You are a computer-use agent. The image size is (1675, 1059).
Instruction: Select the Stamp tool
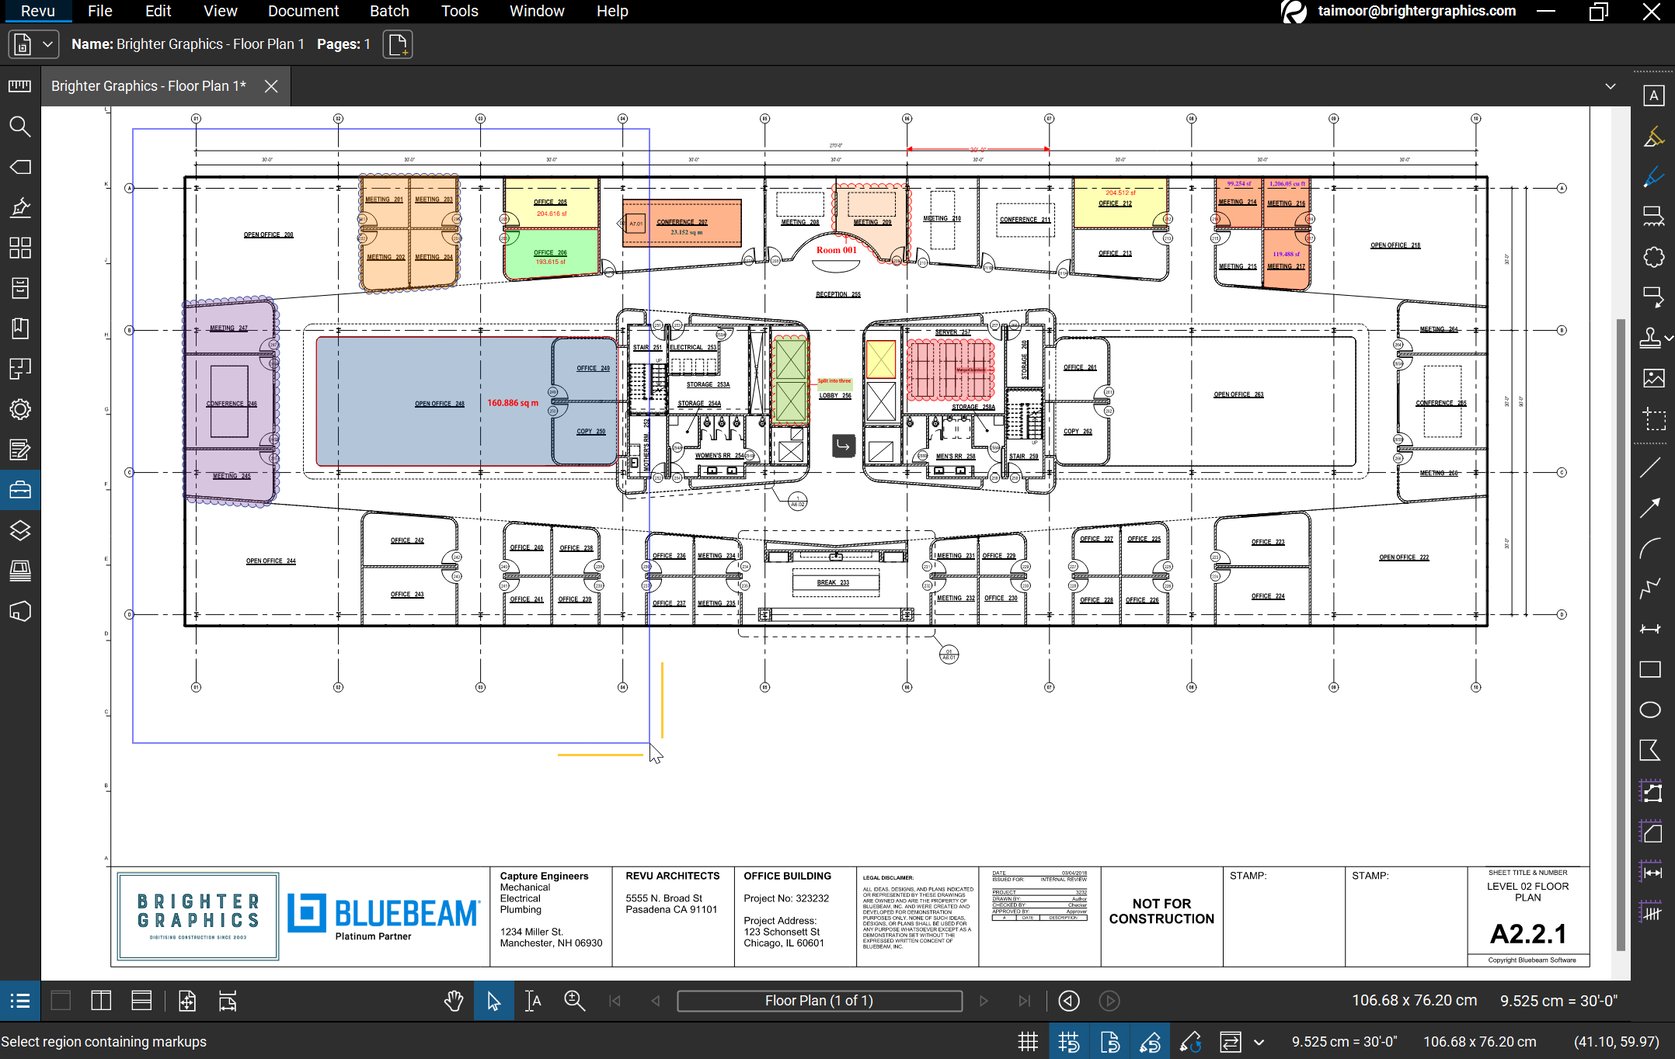click(x=1650, y=337)
